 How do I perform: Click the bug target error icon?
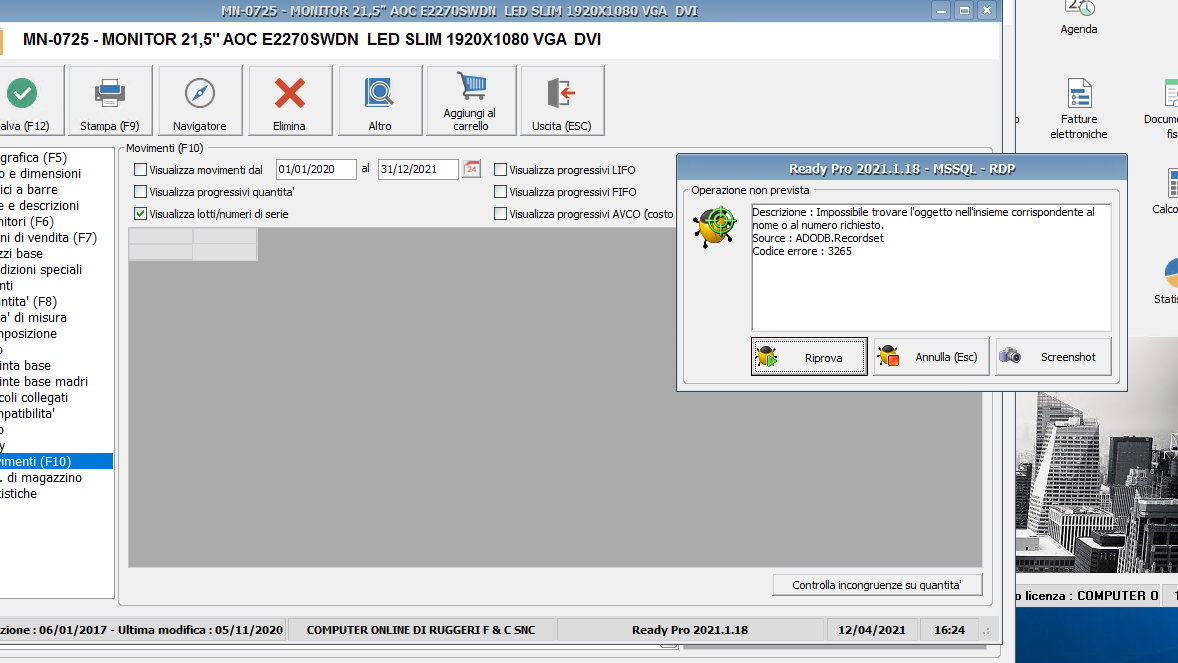714,226
